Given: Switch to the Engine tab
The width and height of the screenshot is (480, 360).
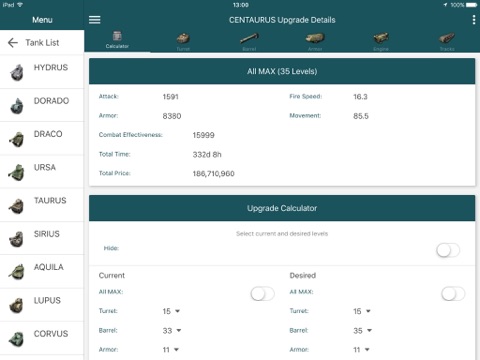Looking at the screenshot, I should pos(381,41).
